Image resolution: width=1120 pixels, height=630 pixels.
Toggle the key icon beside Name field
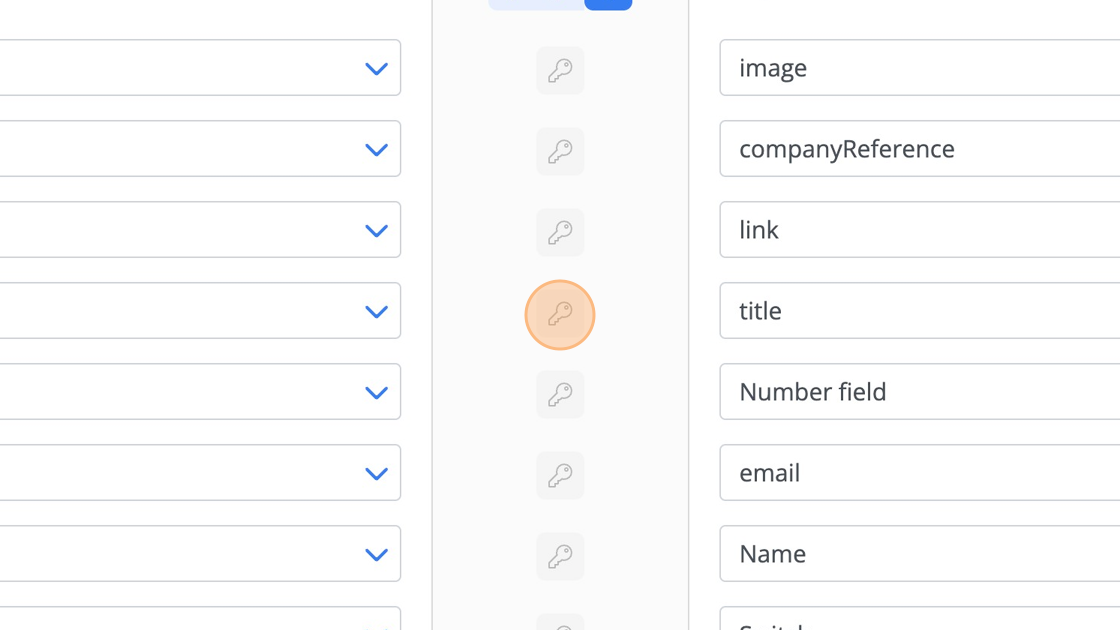[560, 556]
